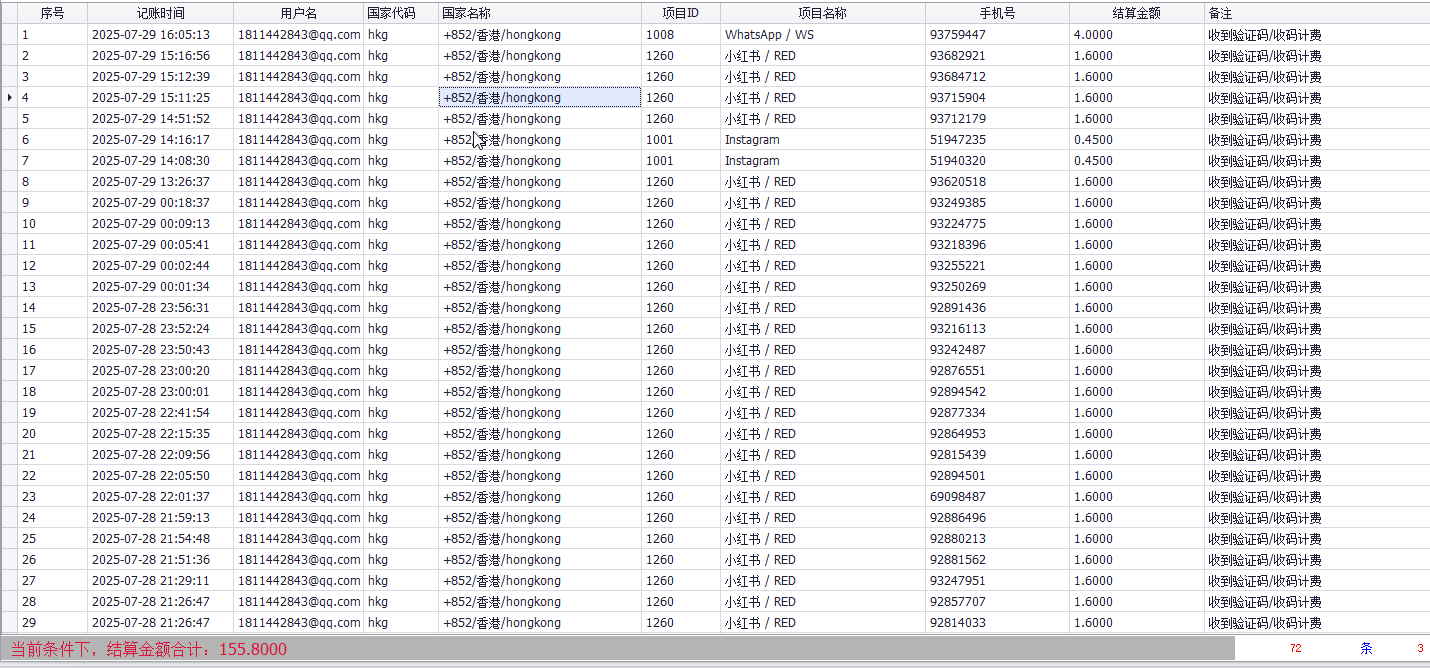Select phone number 92877334
1430x668 pixels.
(x=997, y=412)
